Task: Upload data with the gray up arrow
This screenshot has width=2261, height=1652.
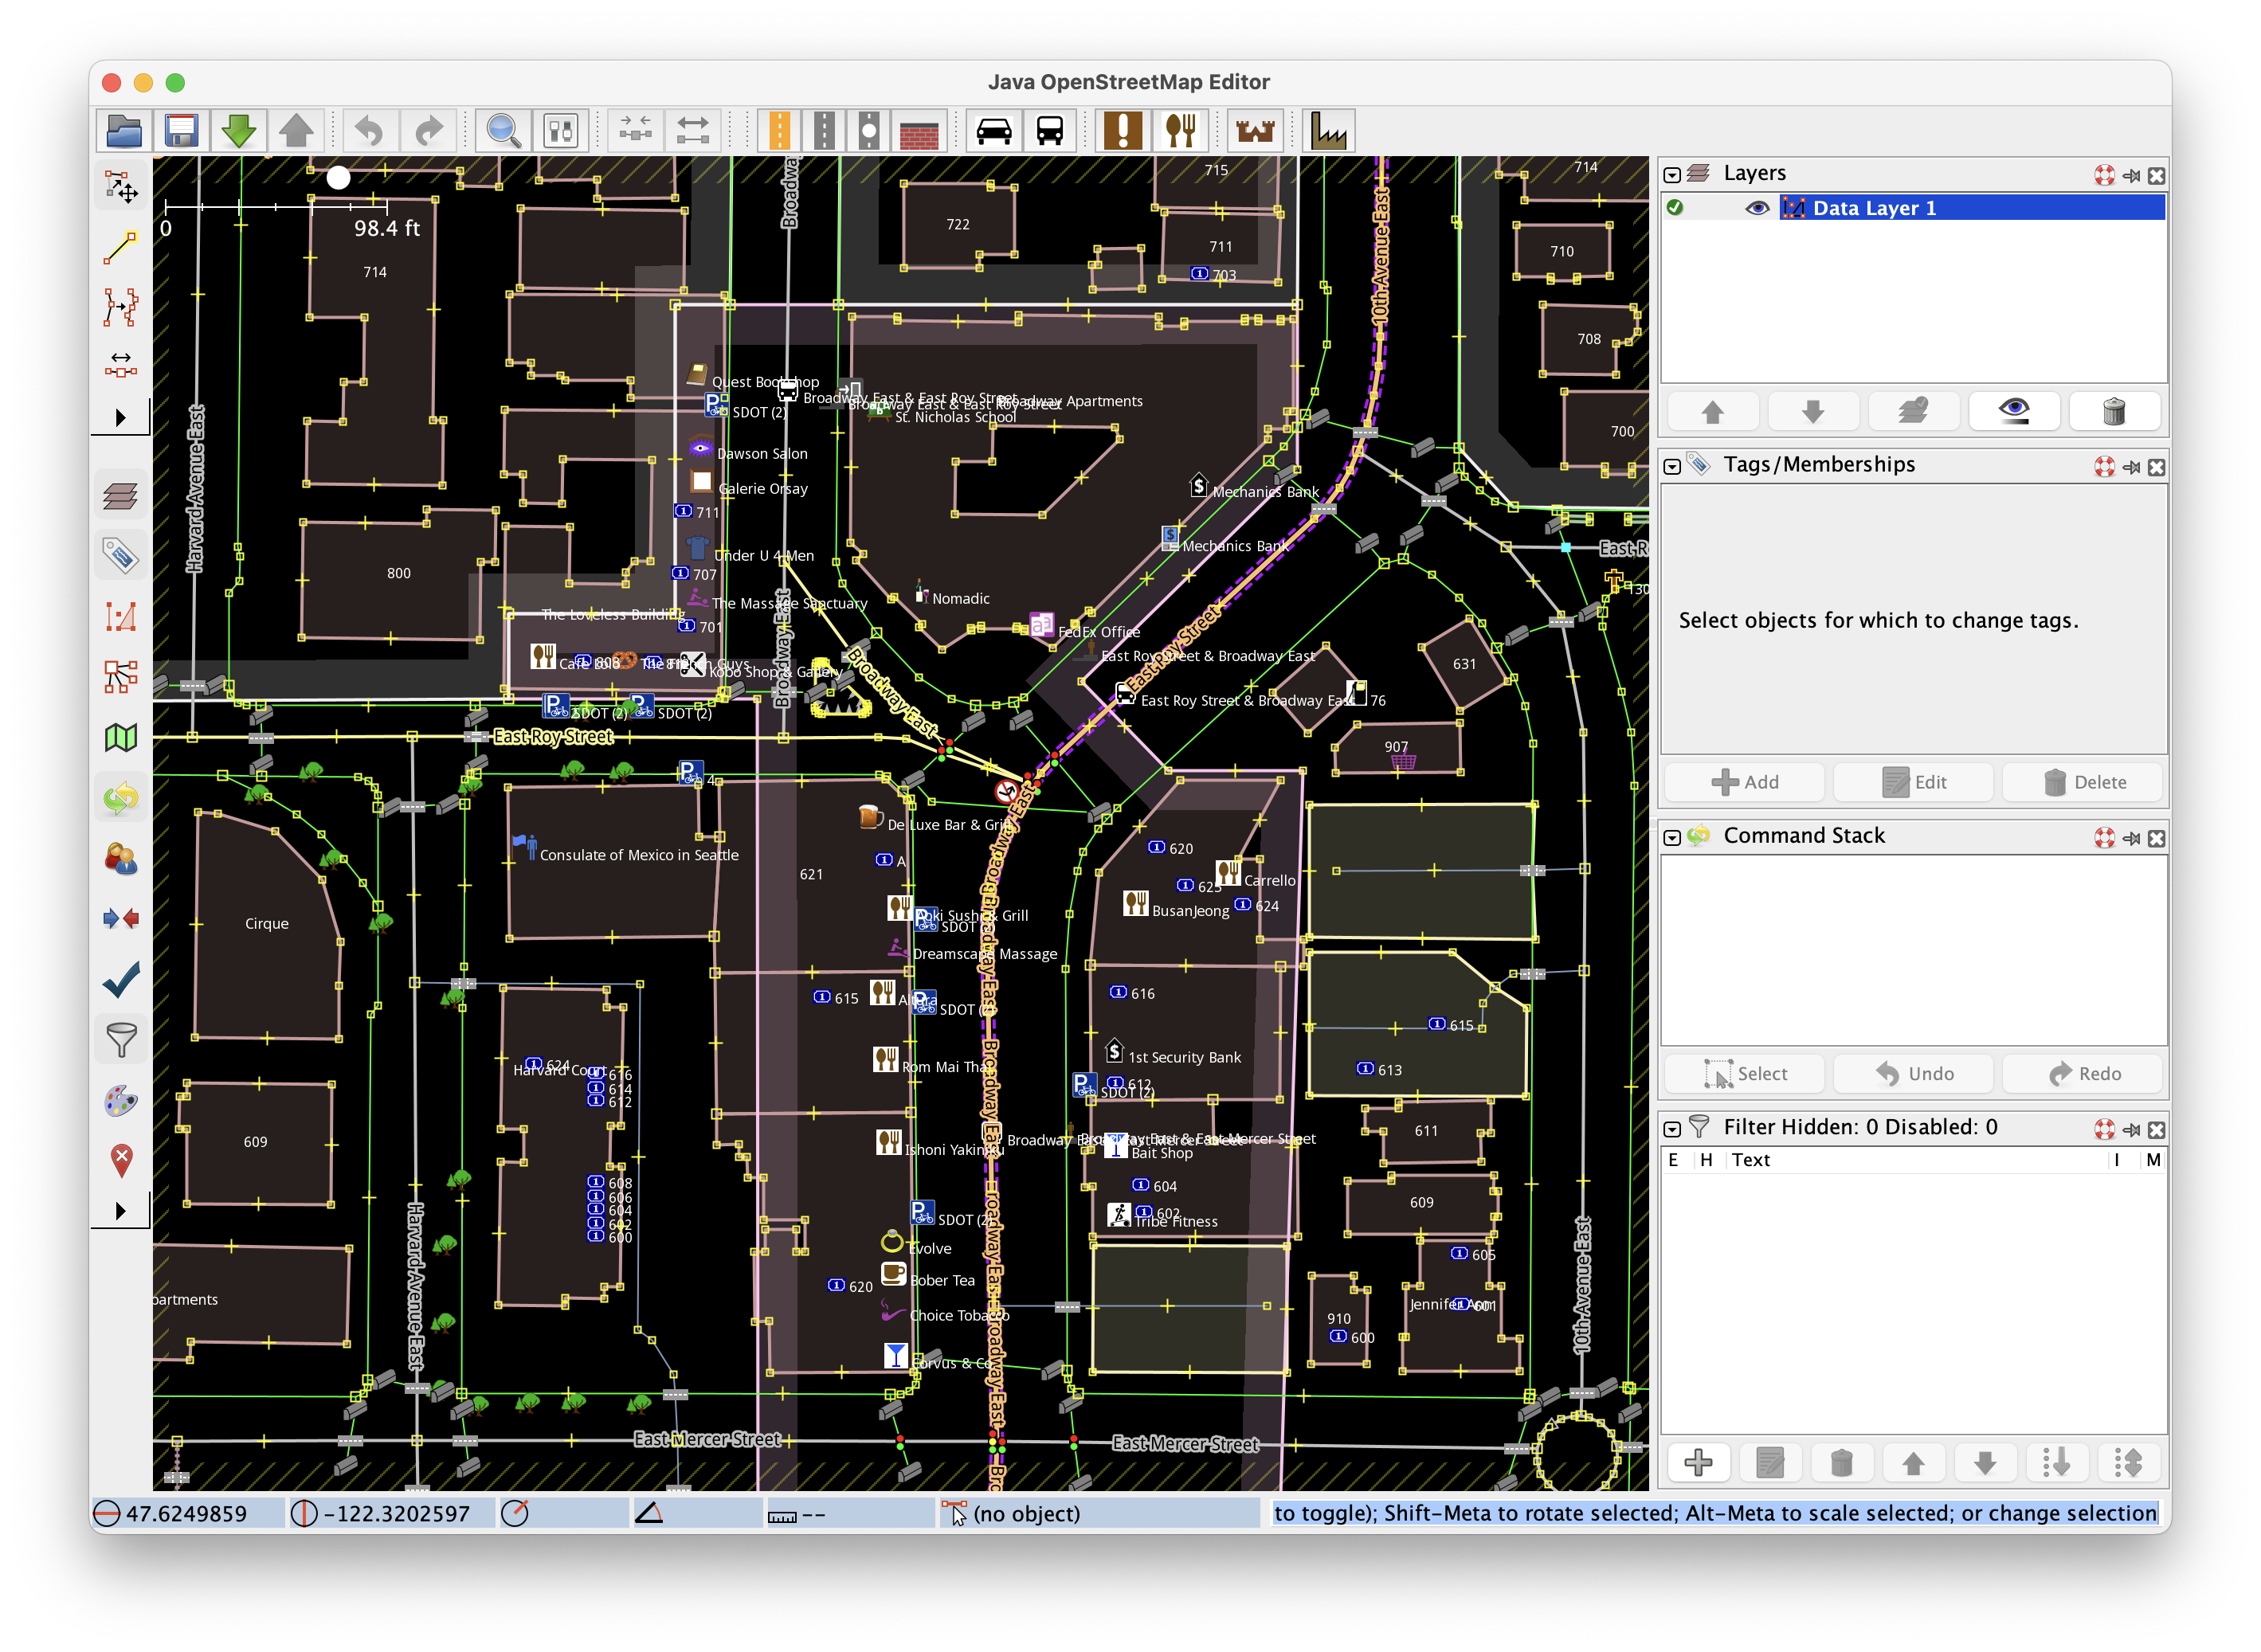Action: click(296, 131)
